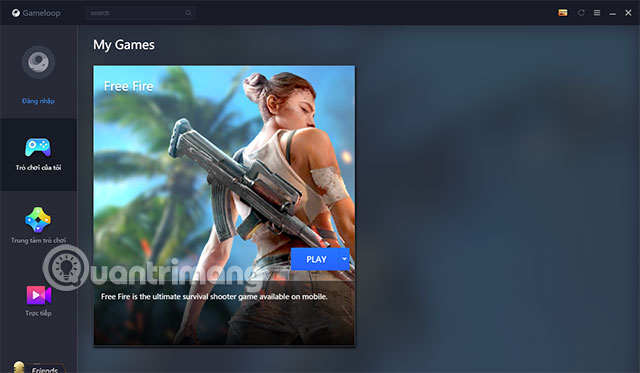Open the Friends panel at the sidebar bottom
The width and height of the screenshot is (640, 373).
[39, 367]
